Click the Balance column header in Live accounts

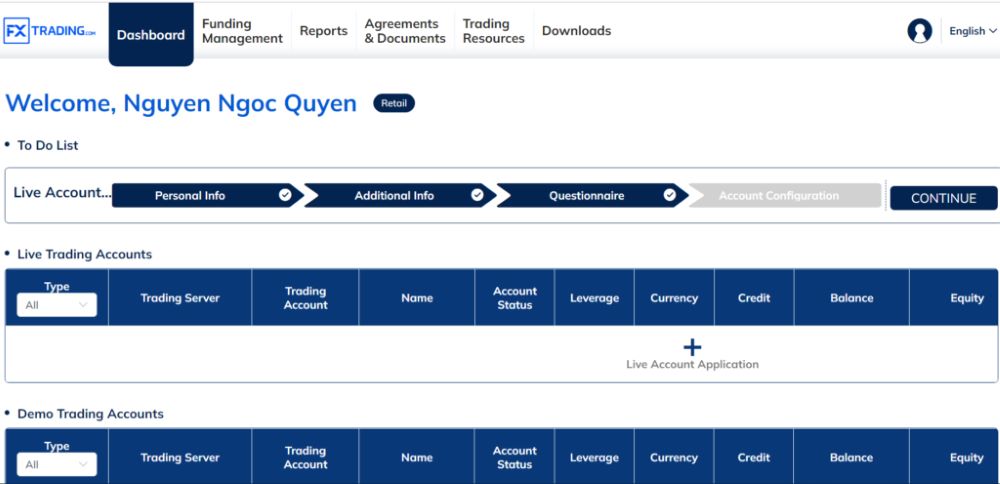coord(851,298)
